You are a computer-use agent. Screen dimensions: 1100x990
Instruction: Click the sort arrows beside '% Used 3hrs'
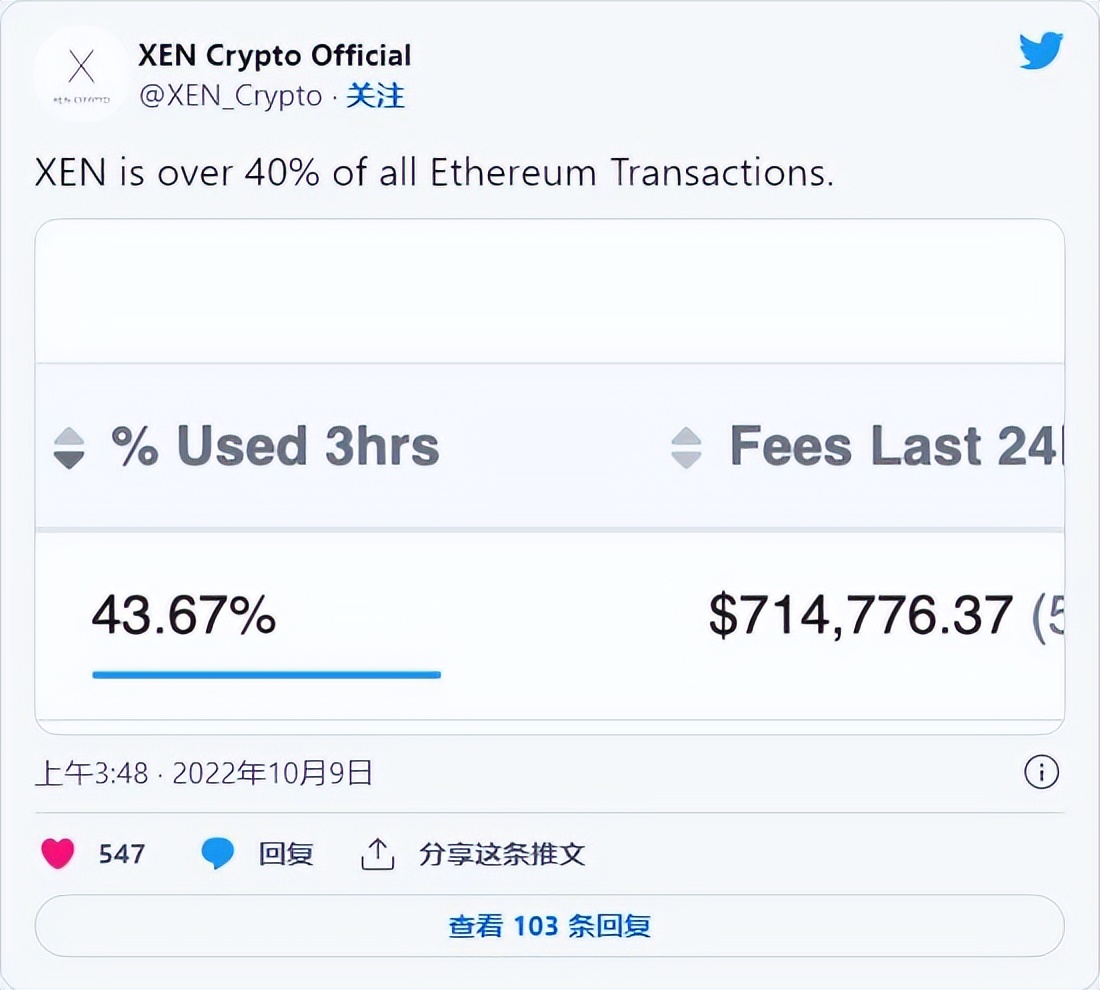pyautogui.click(x=69, y=448)
